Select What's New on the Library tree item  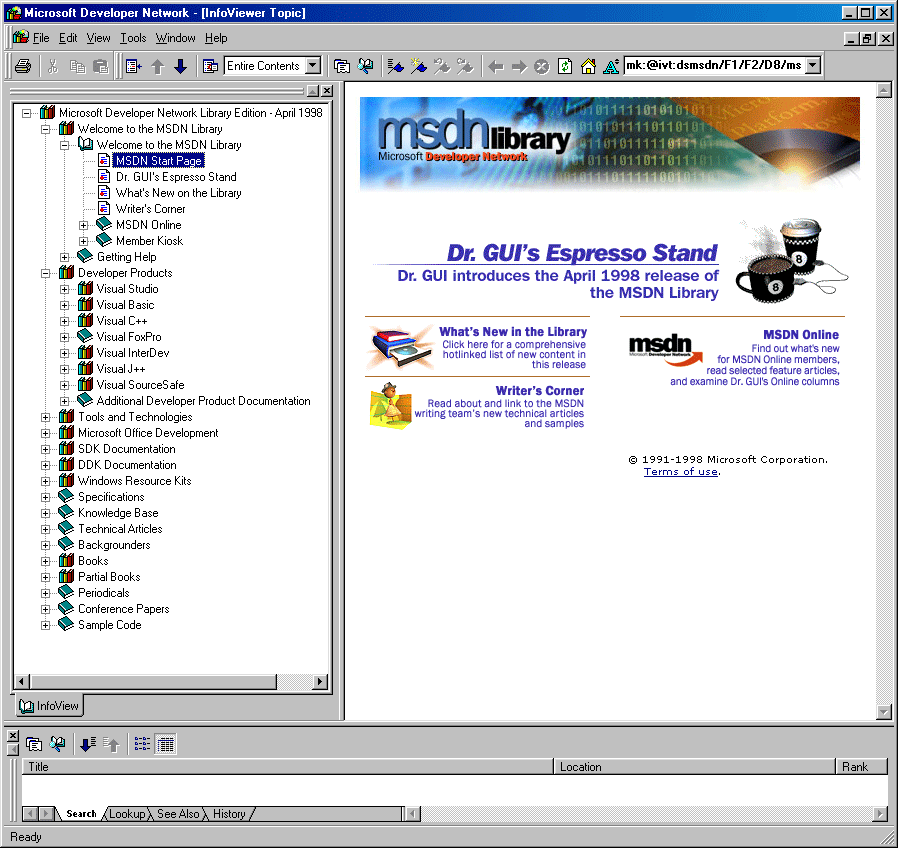coord(178,193)
